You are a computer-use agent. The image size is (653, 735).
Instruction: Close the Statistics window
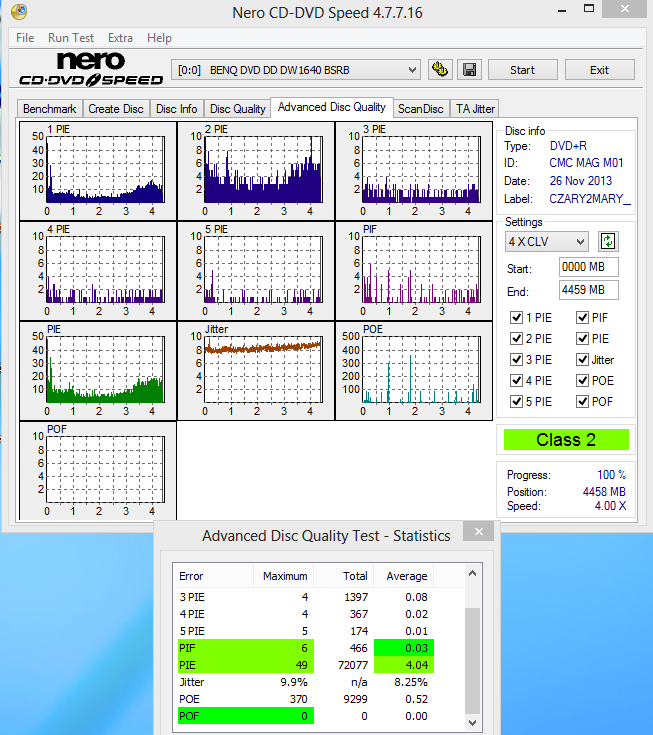(x=479, y=531)
